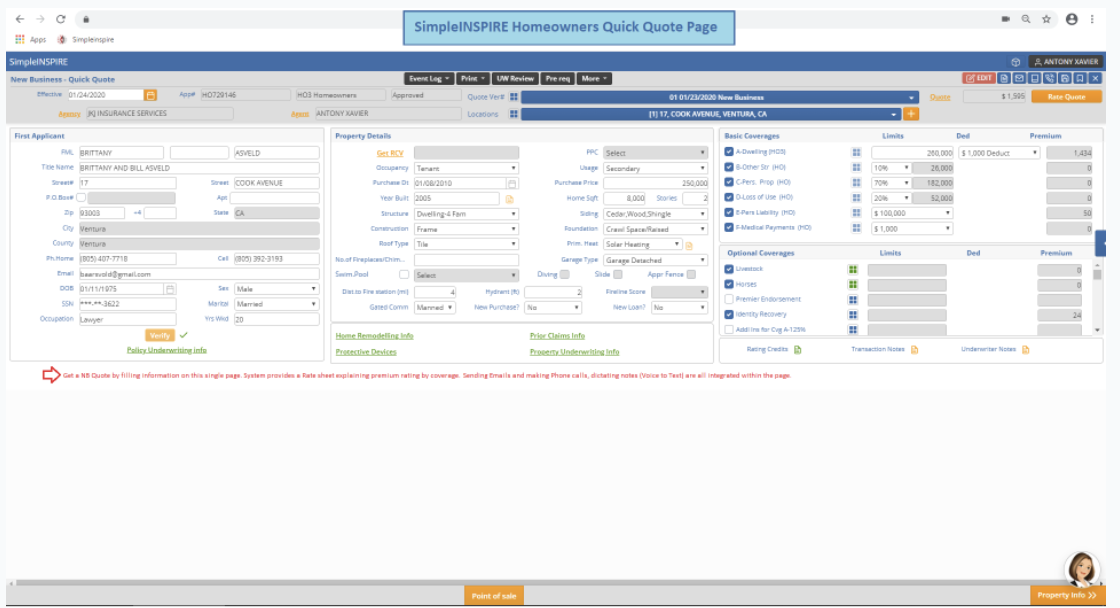
Task: Open the Rating Credits document icon
Action: [x=798, y=349]
